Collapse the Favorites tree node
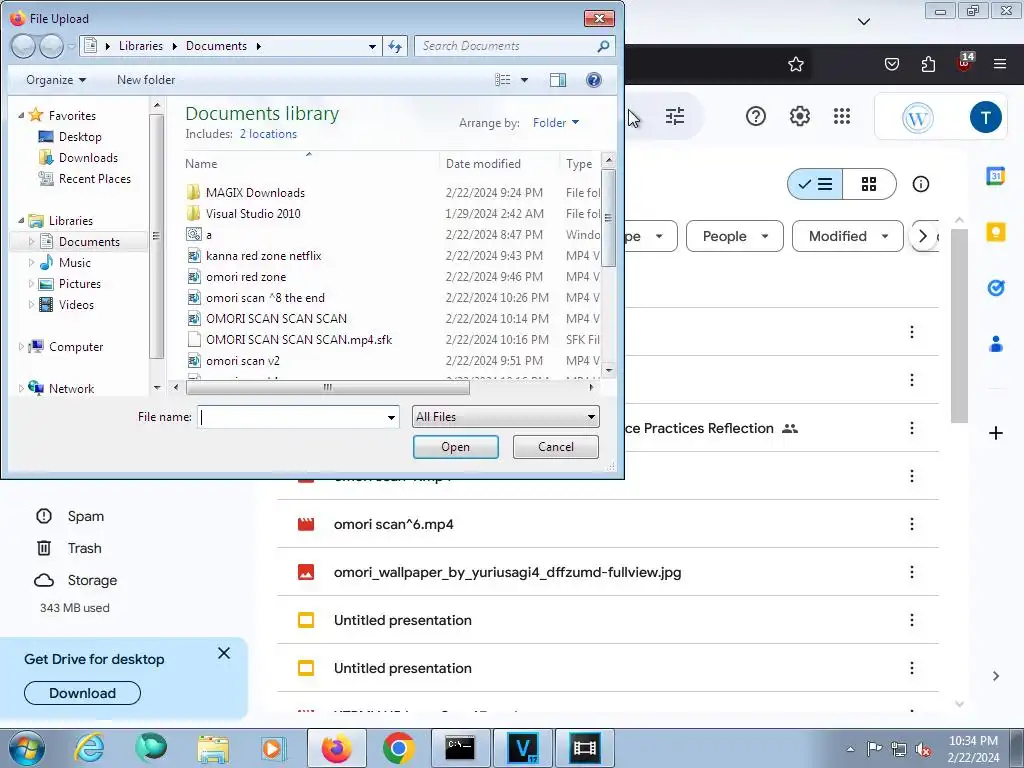Viewport: 1024px width, 768px height. [21, 115]
